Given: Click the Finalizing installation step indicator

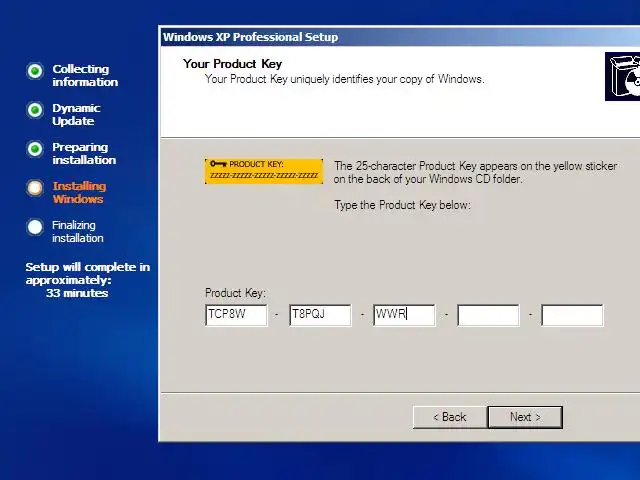Looking at the screenshot, I should [35, 227].
